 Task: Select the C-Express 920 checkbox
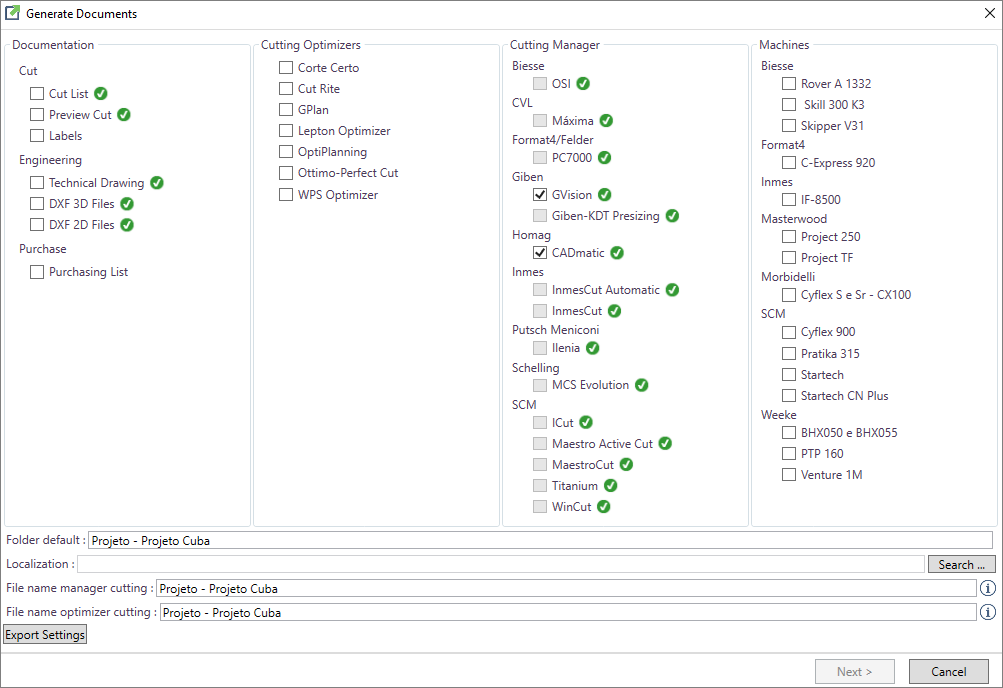click(789, 163)
